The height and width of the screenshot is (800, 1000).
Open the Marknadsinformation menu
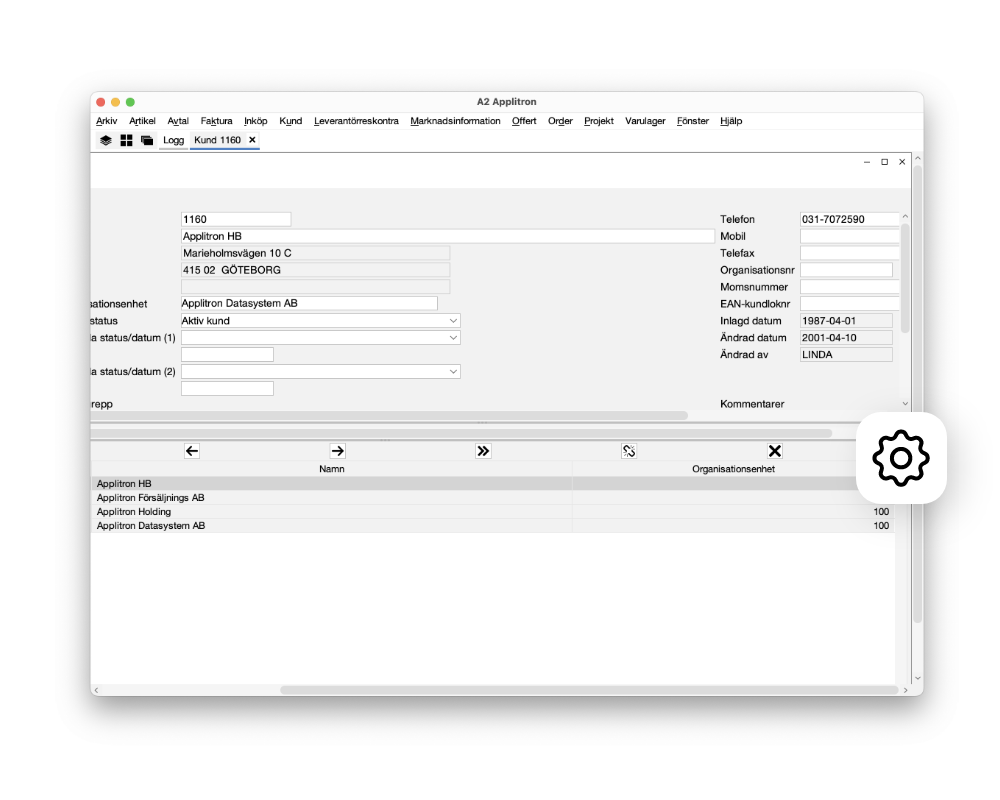(x=455, y=121)
